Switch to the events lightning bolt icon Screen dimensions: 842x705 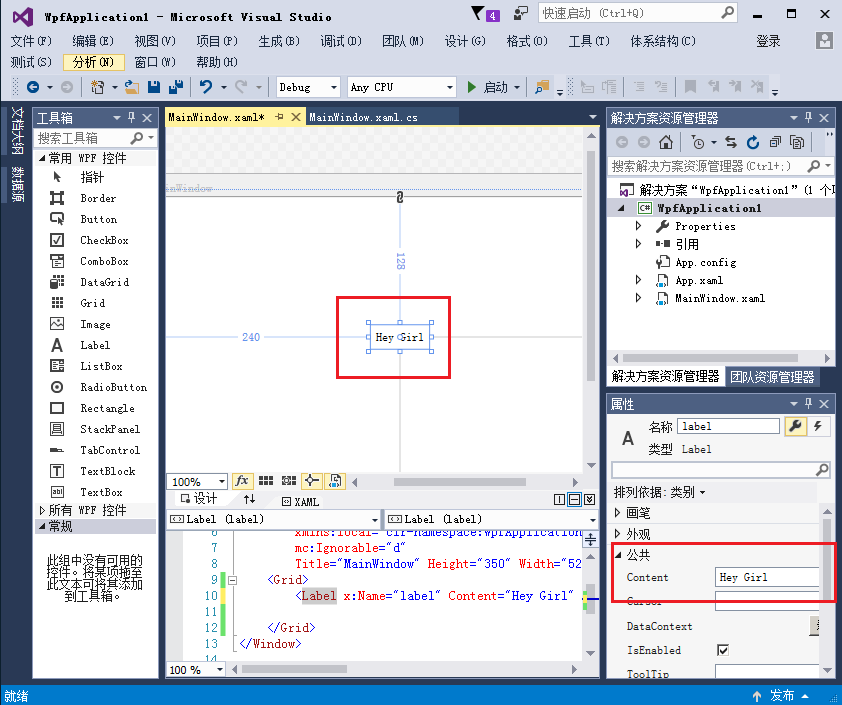pyautogui.click(x=818, y=426)
